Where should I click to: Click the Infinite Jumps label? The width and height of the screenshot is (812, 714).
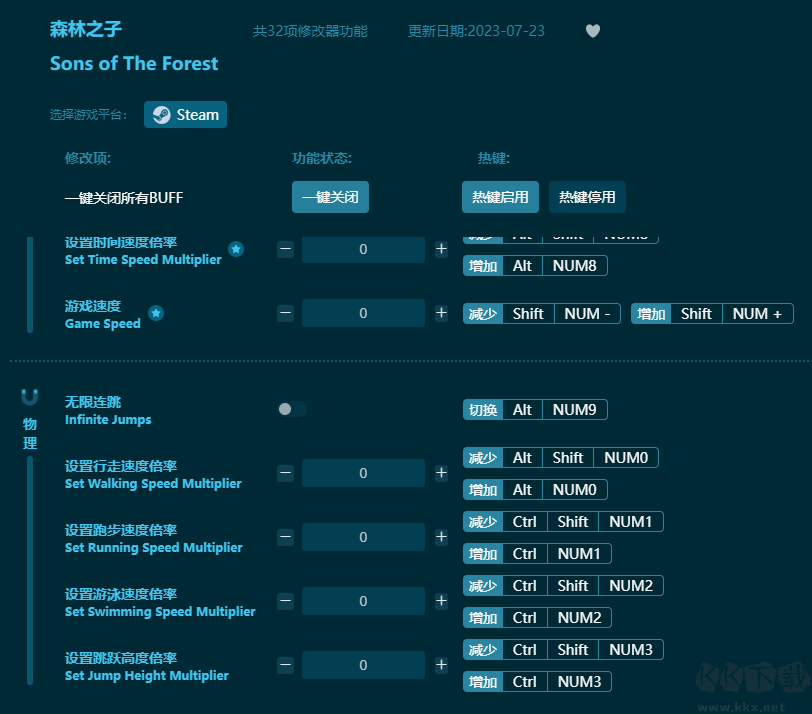click(108, 419)
